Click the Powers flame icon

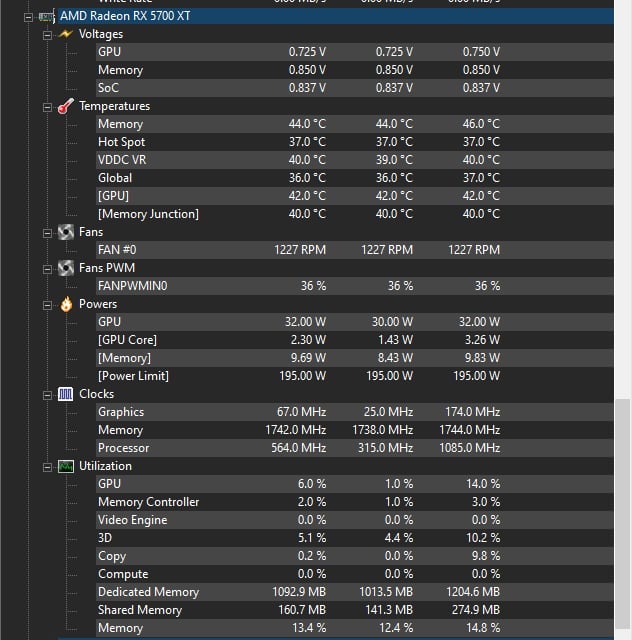pos(66,304)
